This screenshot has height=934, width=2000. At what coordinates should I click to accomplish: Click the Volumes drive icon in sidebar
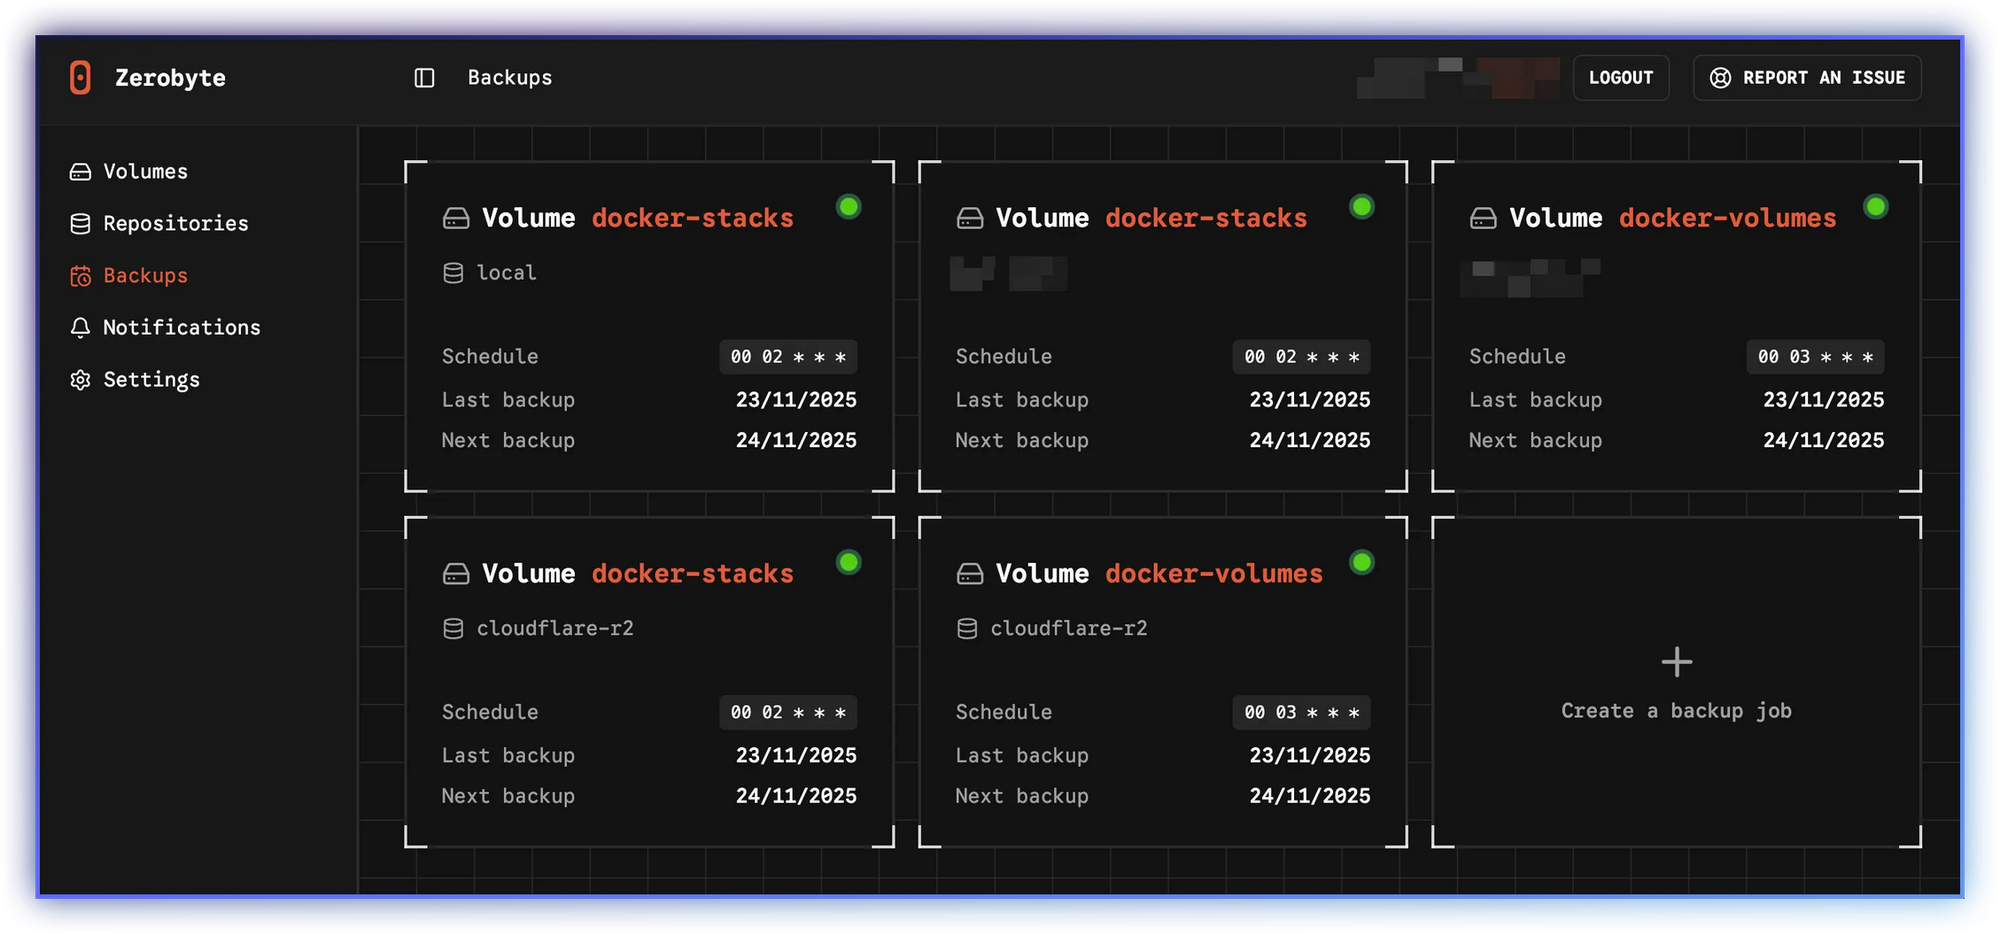[80, 172]
